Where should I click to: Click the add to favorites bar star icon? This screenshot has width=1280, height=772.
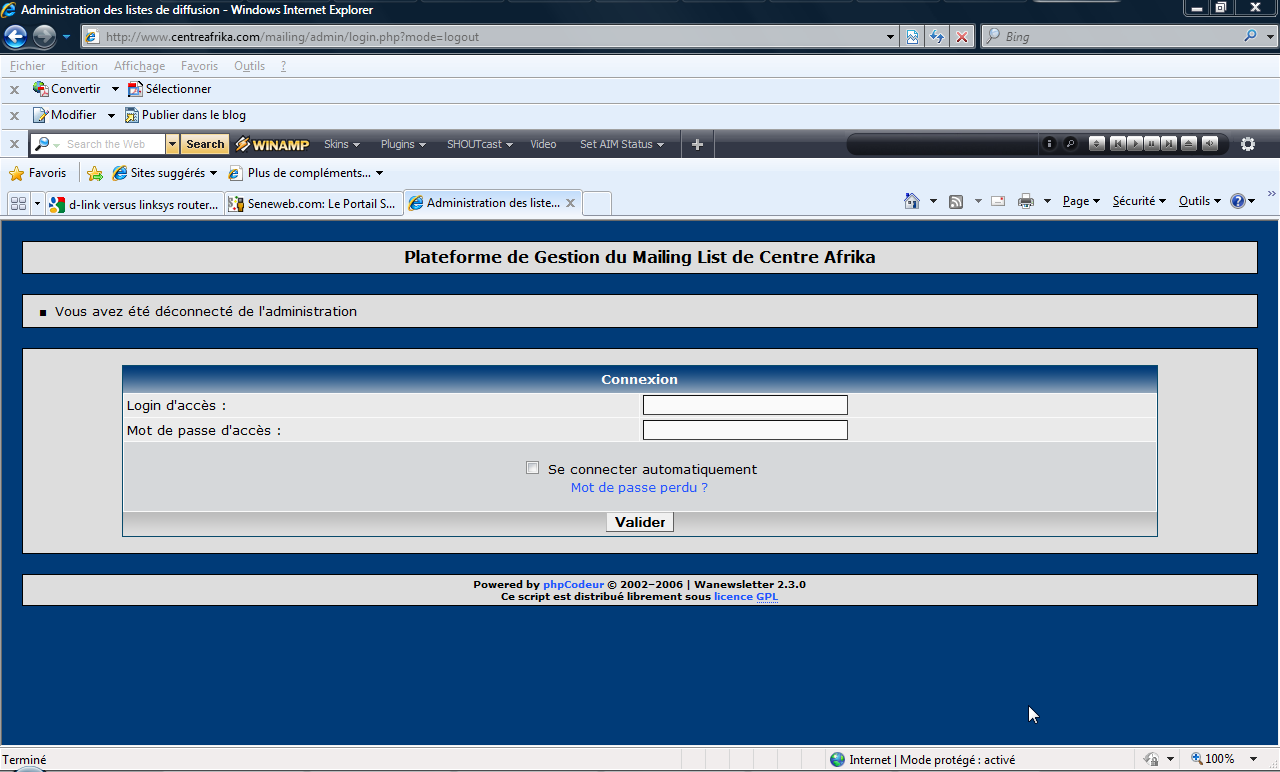(95, 173)
